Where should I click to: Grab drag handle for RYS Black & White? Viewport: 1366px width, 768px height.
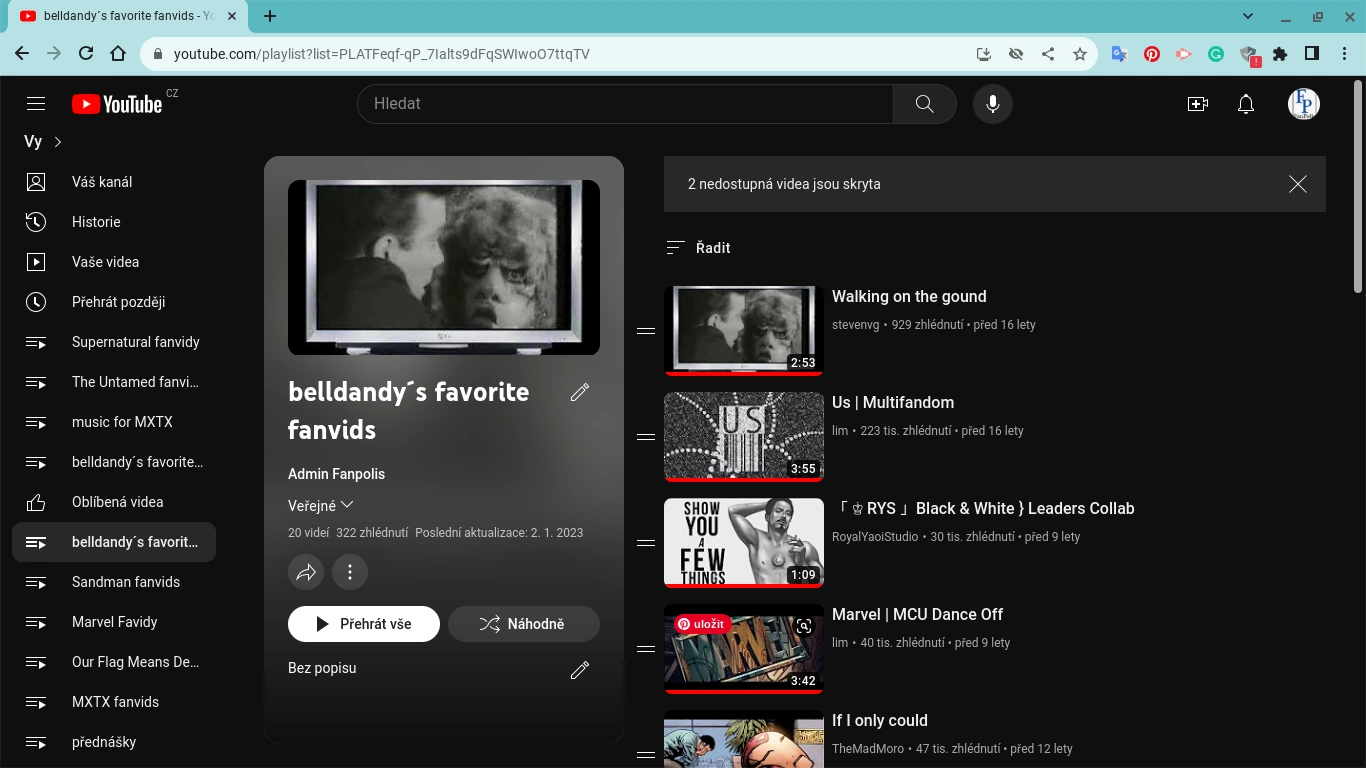coord(646,543)
